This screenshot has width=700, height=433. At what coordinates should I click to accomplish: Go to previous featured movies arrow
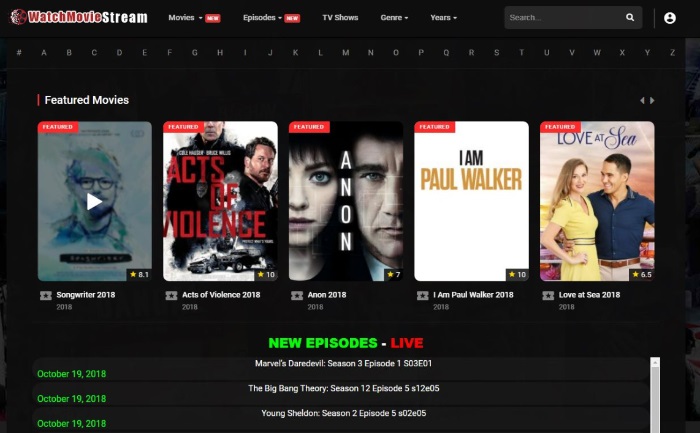point(642,100)
